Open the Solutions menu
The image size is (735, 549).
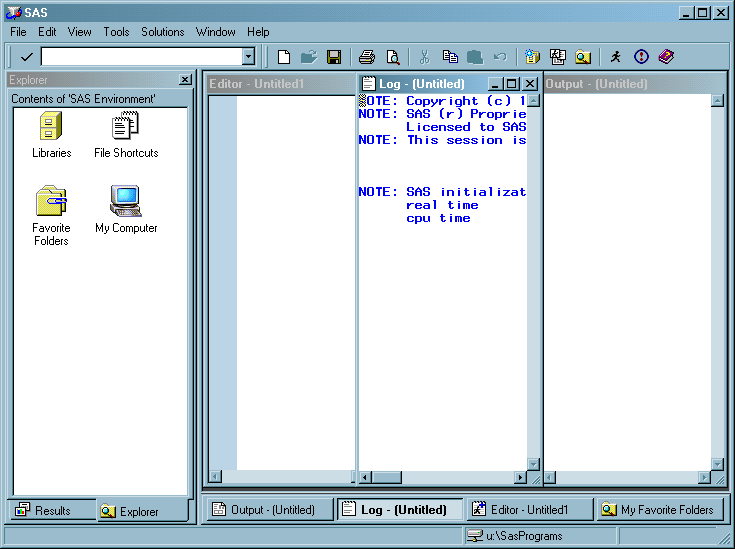(x=163, y=32)
